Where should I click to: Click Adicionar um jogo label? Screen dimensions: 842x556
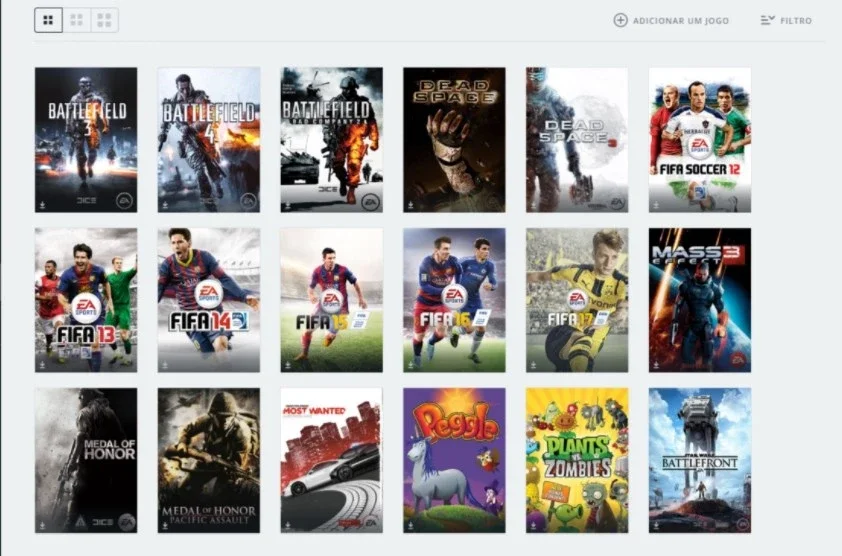click(680, 21)
